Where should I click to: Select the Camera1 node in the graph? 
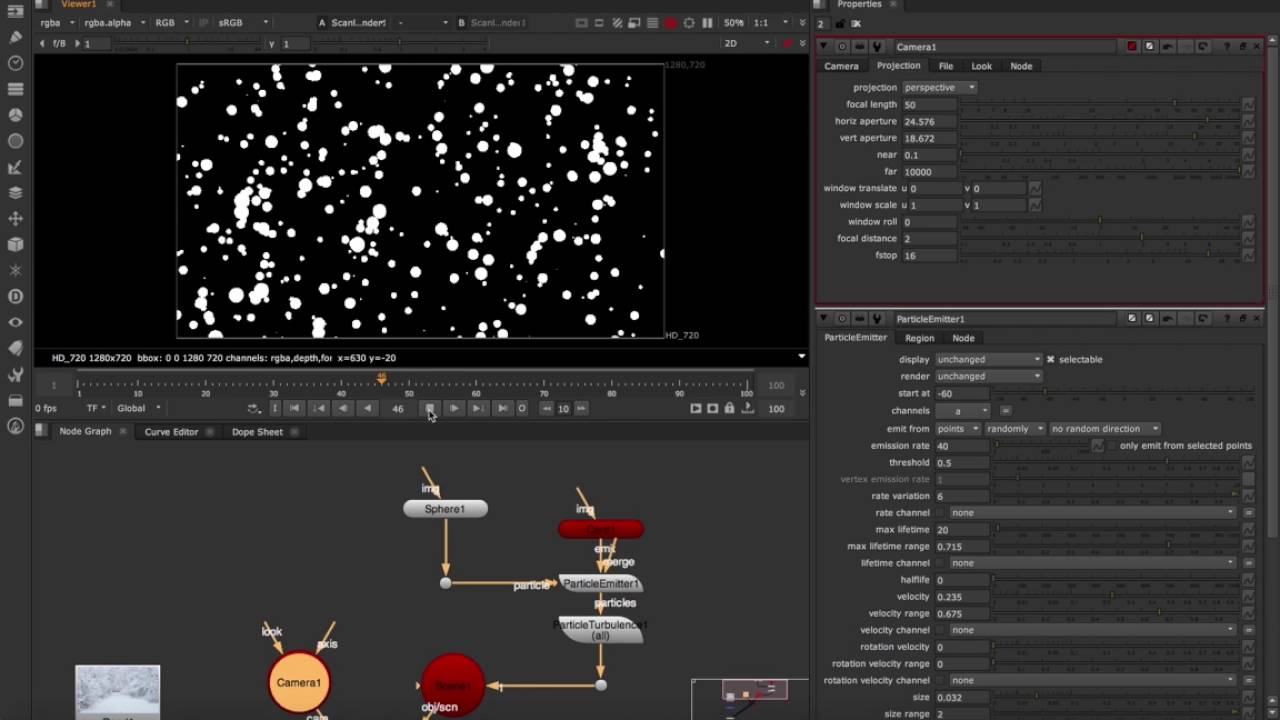click(299, 683)
